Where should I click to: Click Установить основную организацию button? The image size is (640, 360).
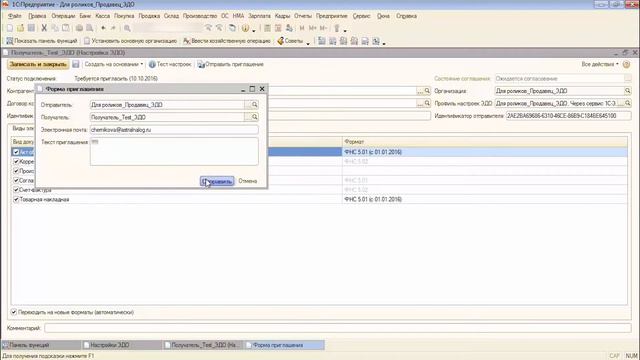click(130, 41)
